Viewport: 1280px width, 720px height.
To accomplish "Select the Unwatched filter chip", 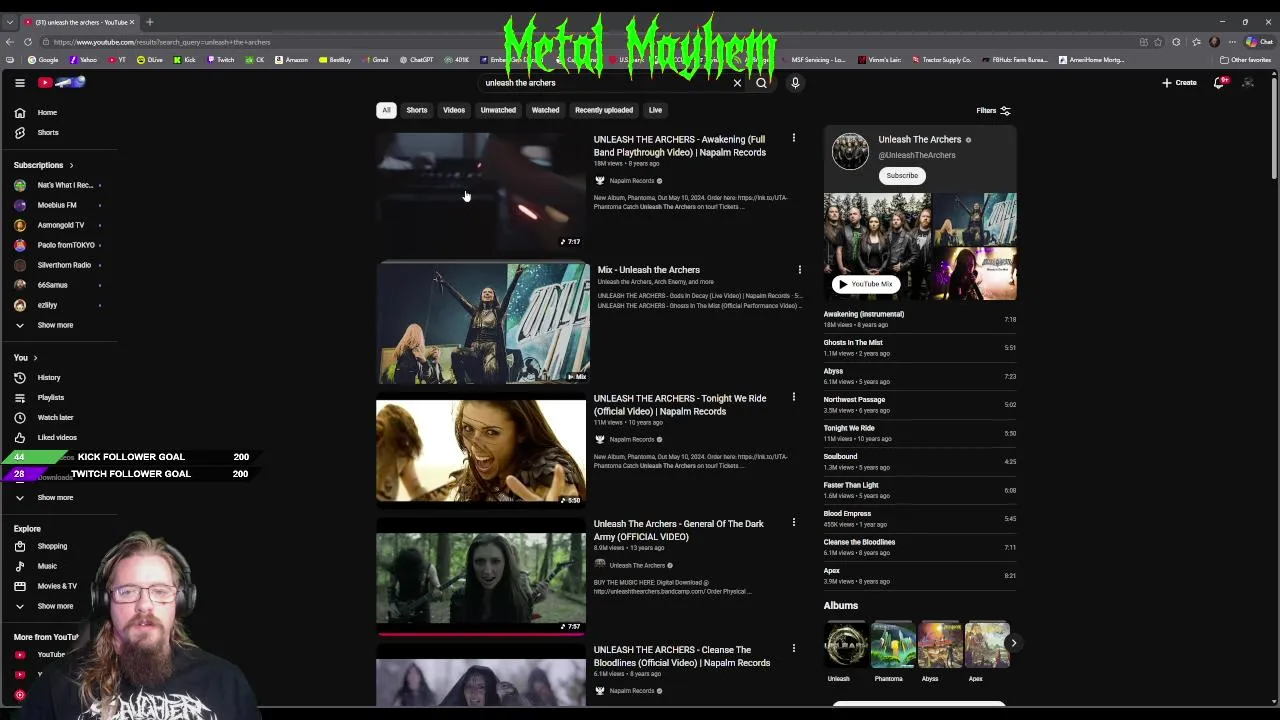I will click(498, 110).
